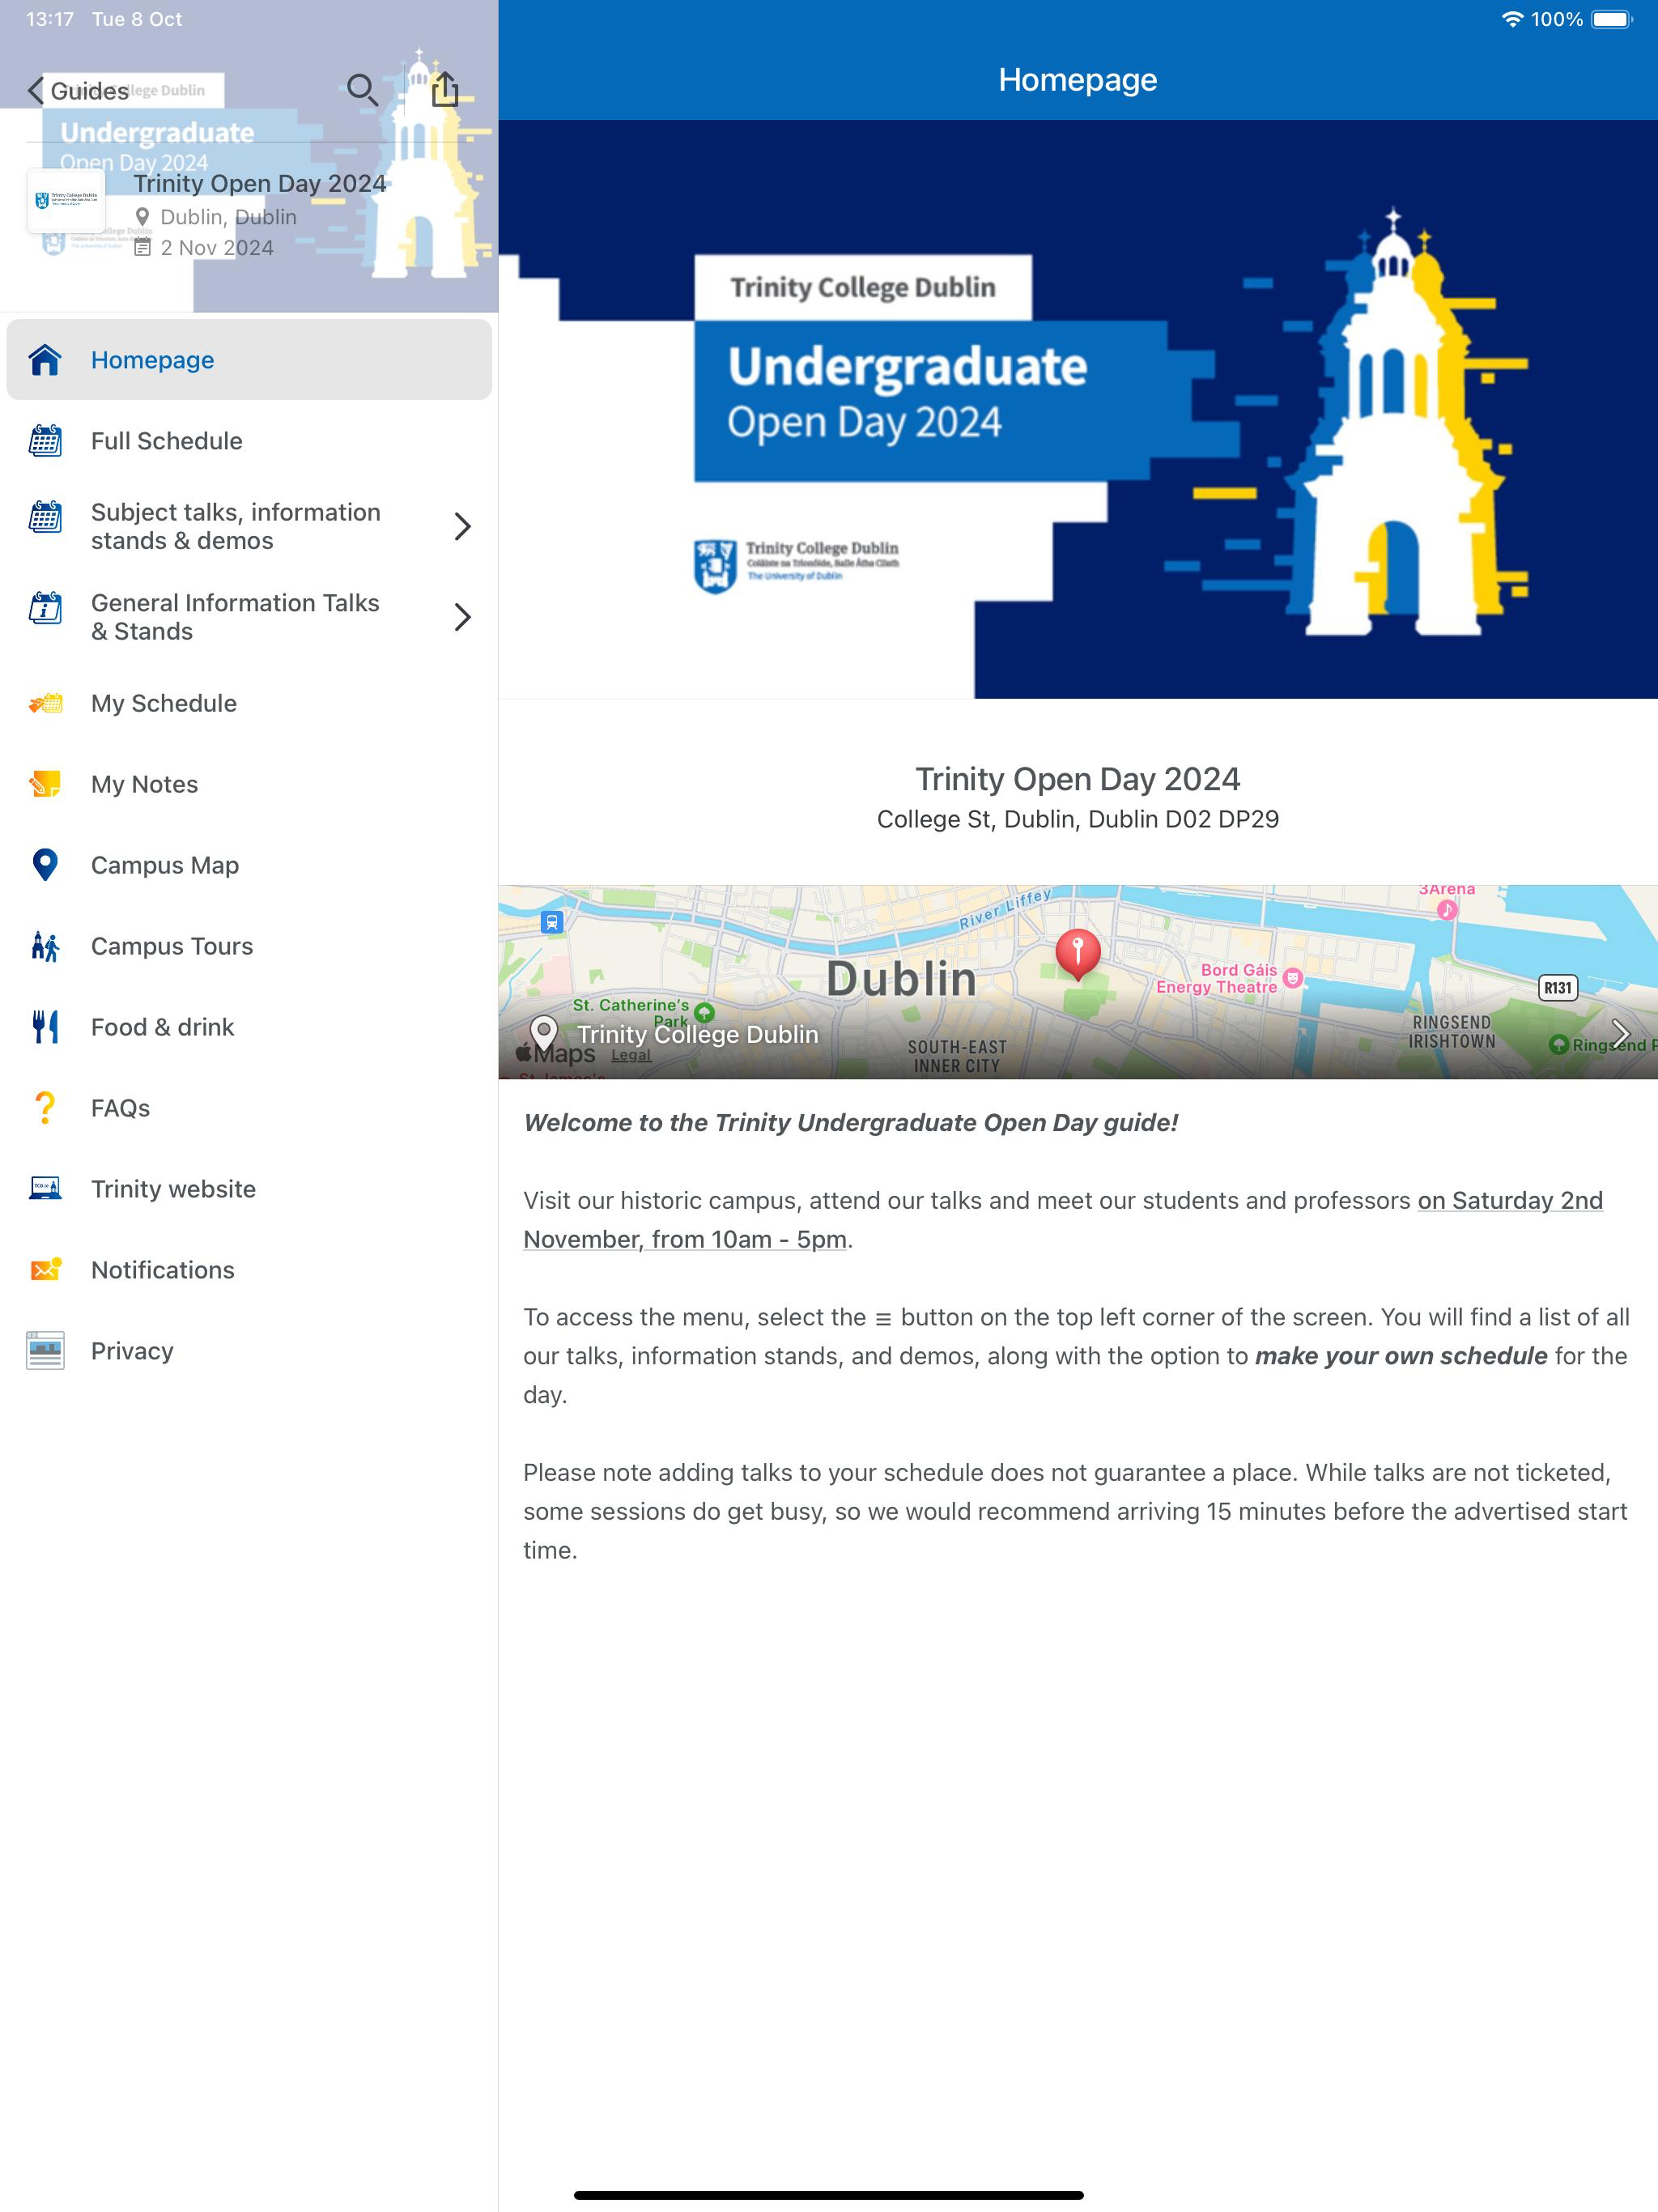Tap the search magnifier icon
The image size is (1658, 2212).
pos(362,90)
